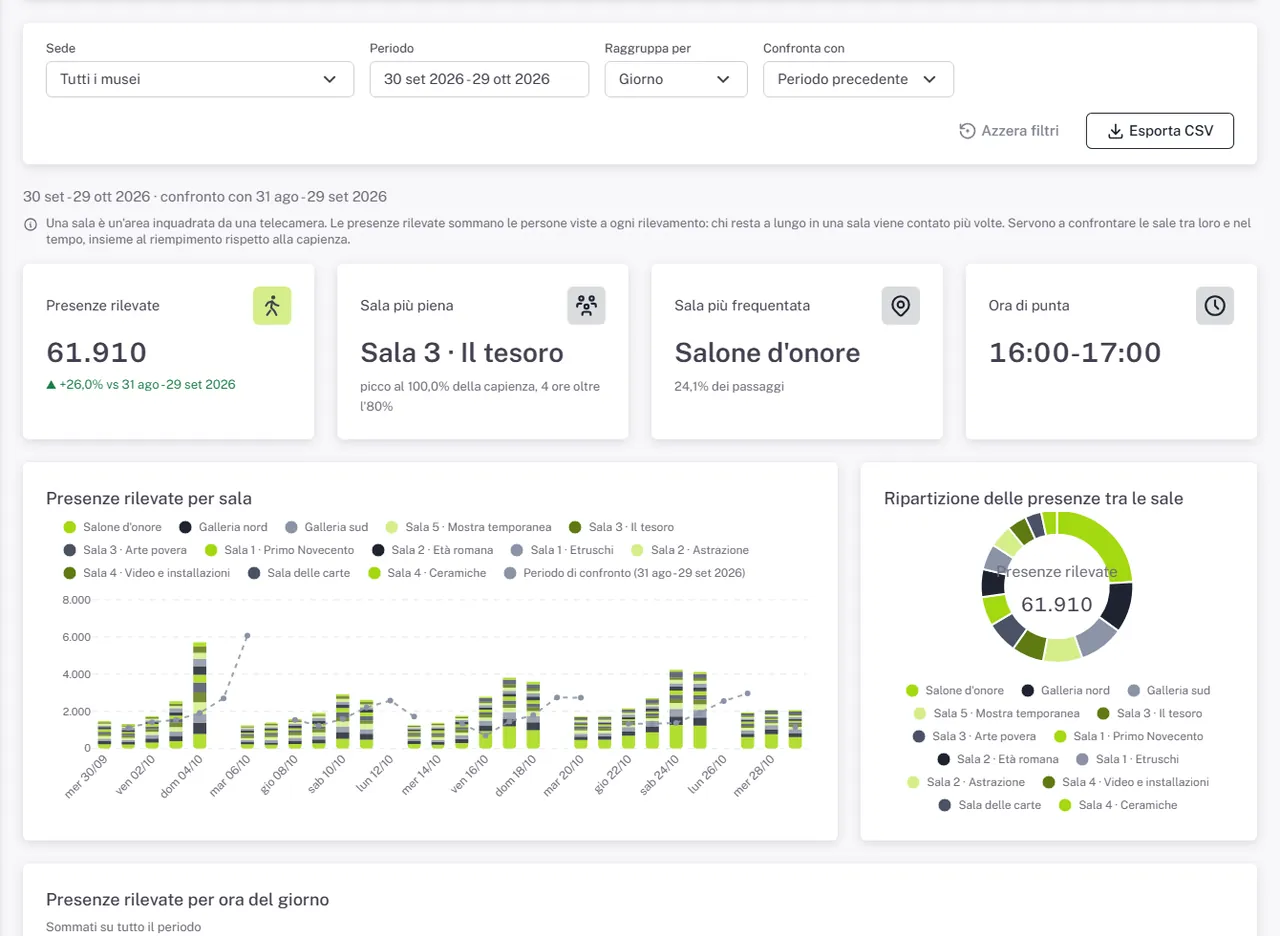Viewport: 1280px width, 936px height.
Task: Click the 61.910 total inside the donut chart
Action: 1057,604
